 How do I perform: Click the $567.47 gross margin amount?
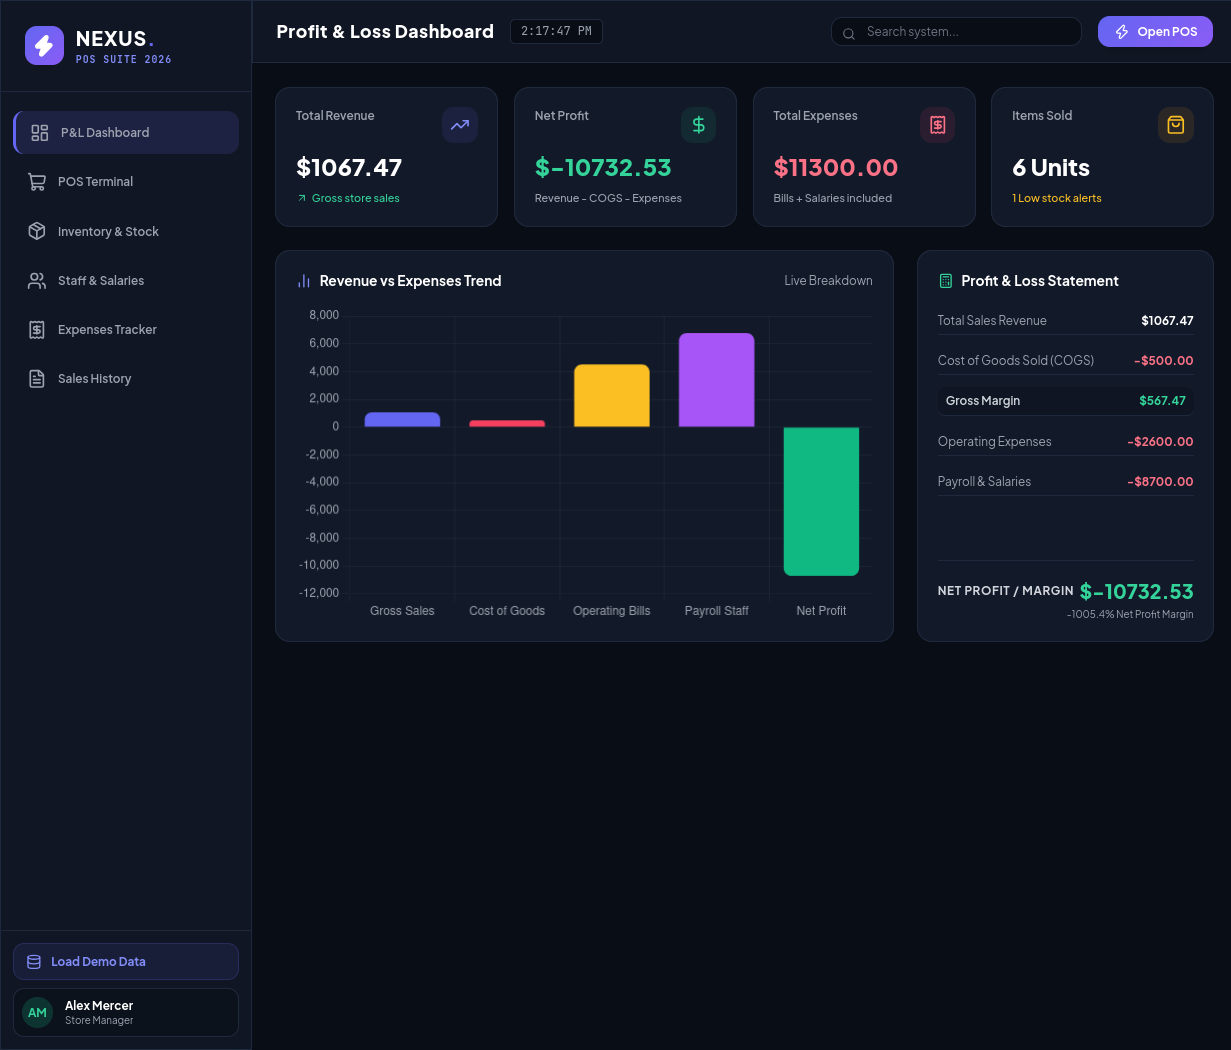(1163, 401)
